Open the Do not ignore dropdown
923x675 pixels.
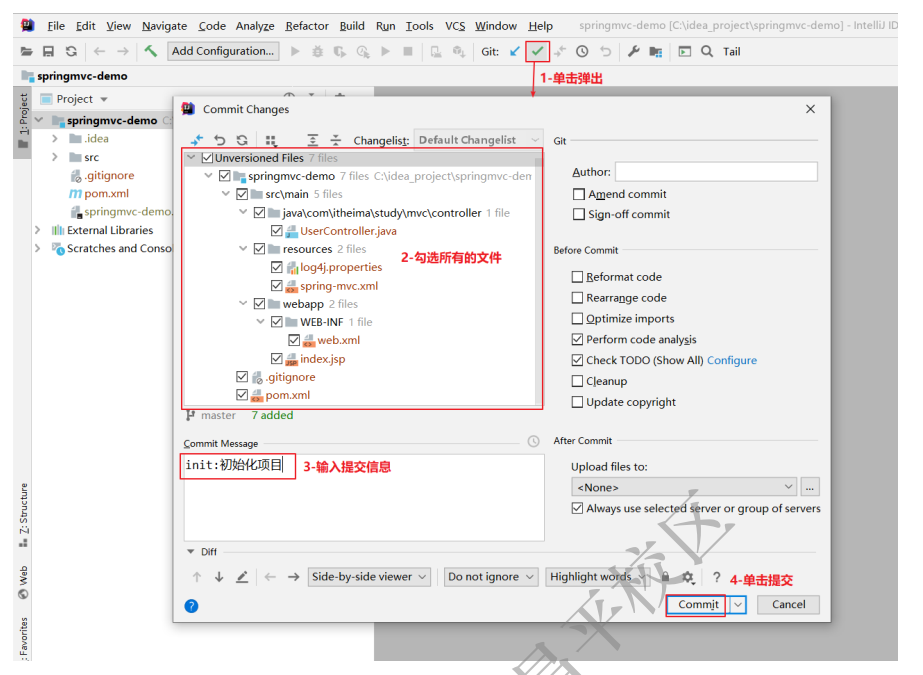tap(491, 577)
